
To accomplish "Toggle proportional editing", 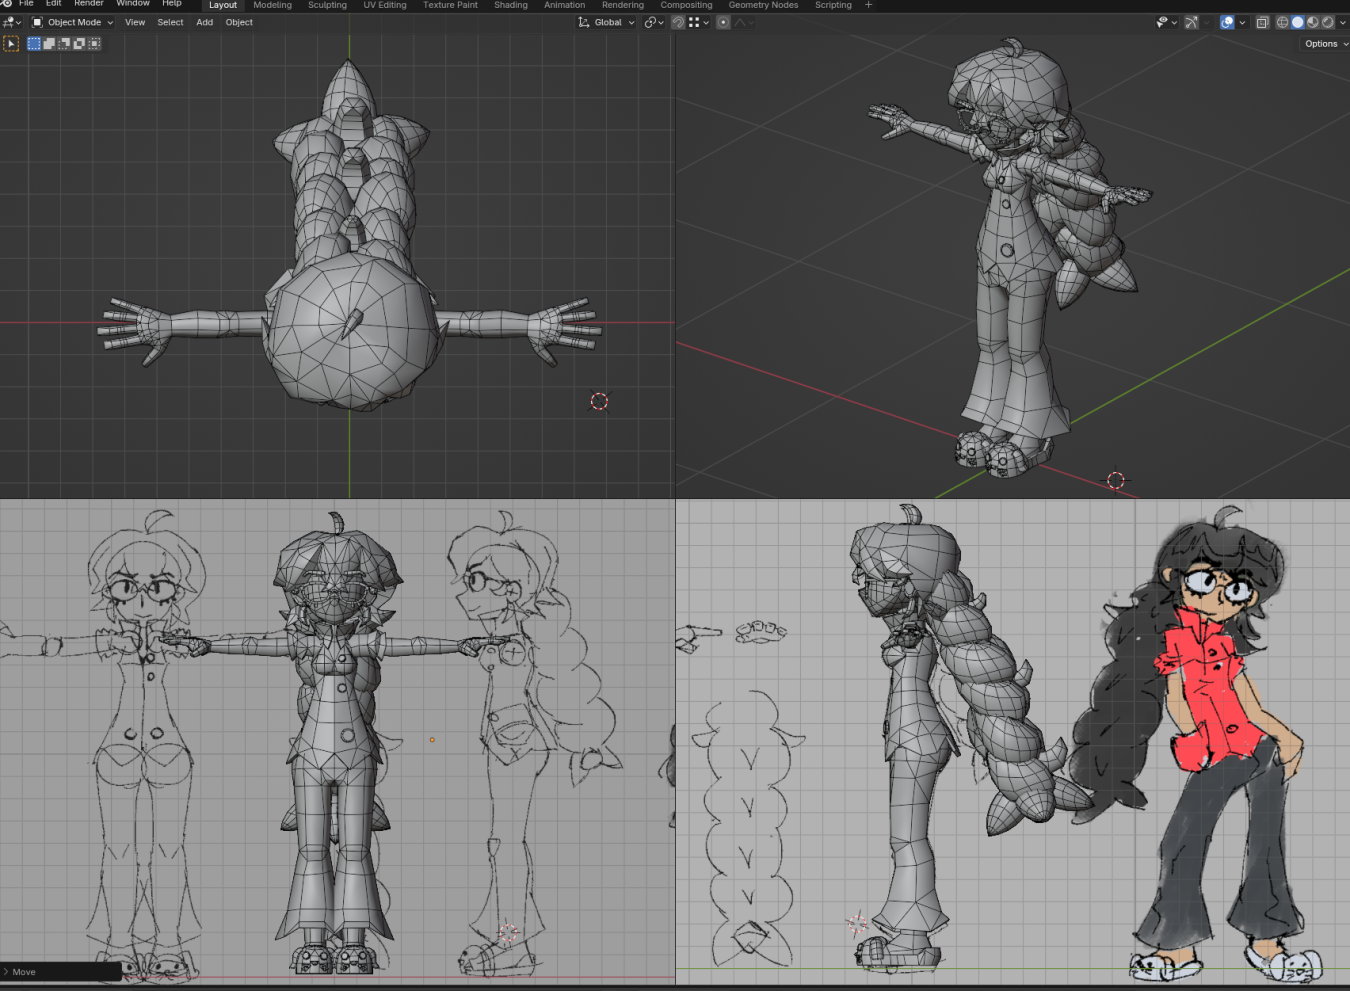I will (723, 22).
